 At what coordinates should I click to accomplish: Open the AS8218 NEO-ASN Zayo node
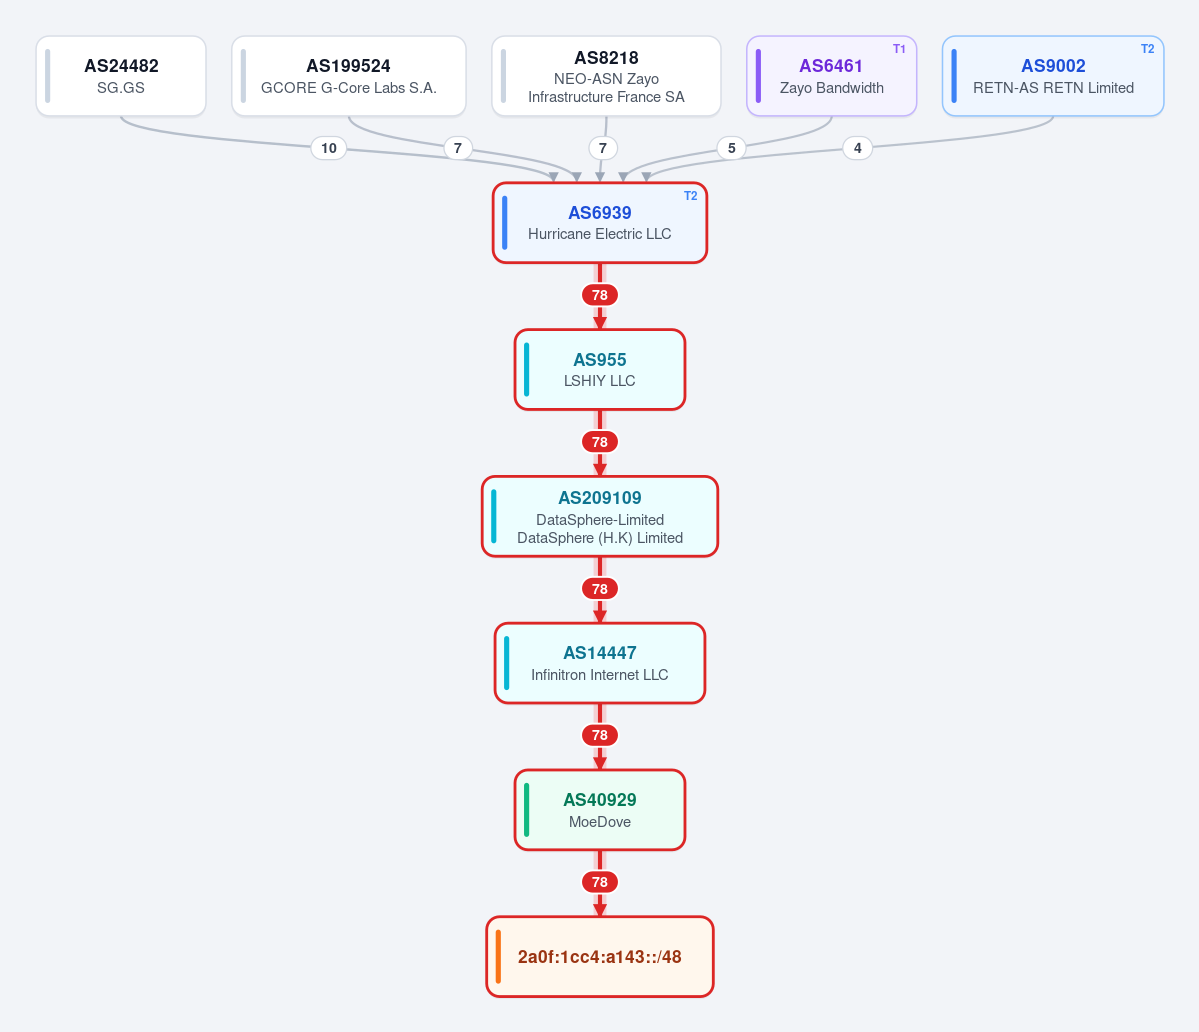tap(606, 76)
